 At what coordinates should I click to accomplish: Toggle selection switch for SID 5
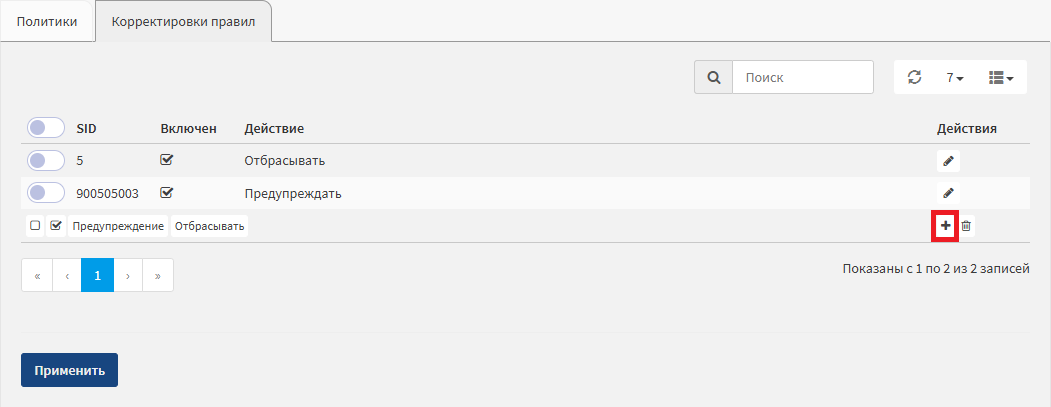click(46, 161)
